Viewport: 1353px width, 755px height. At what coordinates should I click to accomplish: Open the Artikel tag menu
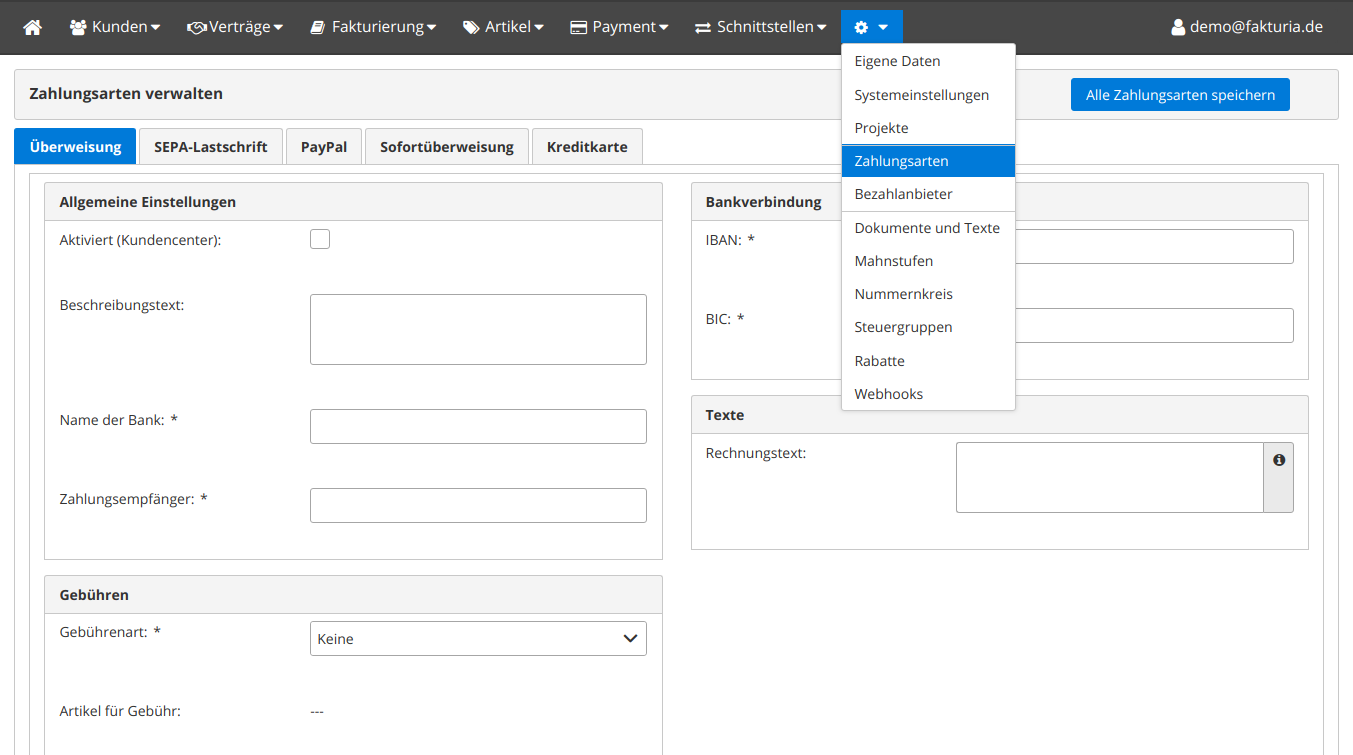[503, 27]
